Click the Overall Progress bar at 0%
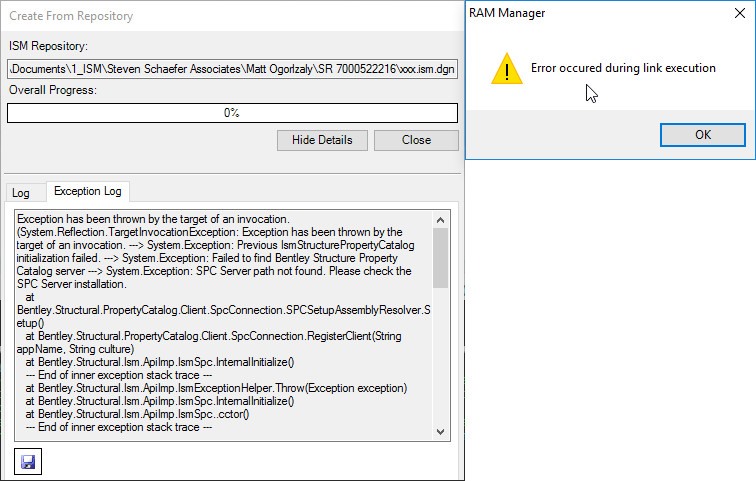Viewport: 756px width, 481px height. [x=232, y=113]
